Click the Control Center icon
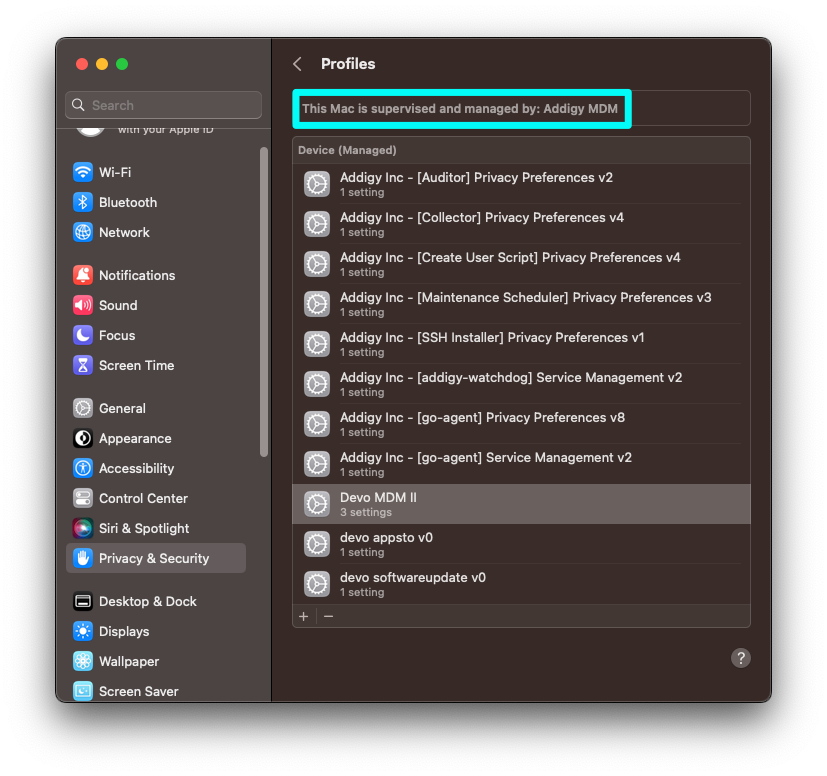The image size is (827, 776). click(83, 498)
